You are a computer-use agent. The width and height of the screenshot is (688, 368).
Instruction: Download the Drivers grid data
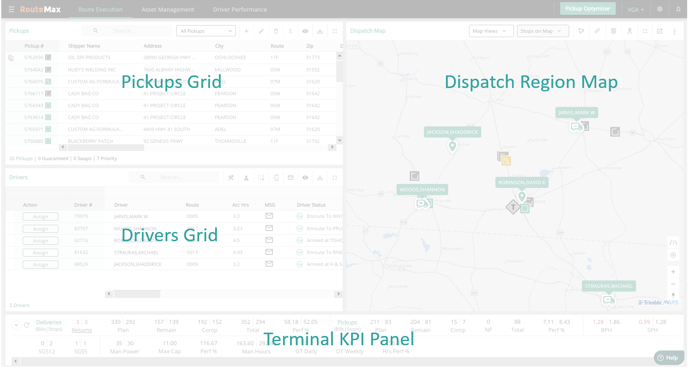pos(320,178)
